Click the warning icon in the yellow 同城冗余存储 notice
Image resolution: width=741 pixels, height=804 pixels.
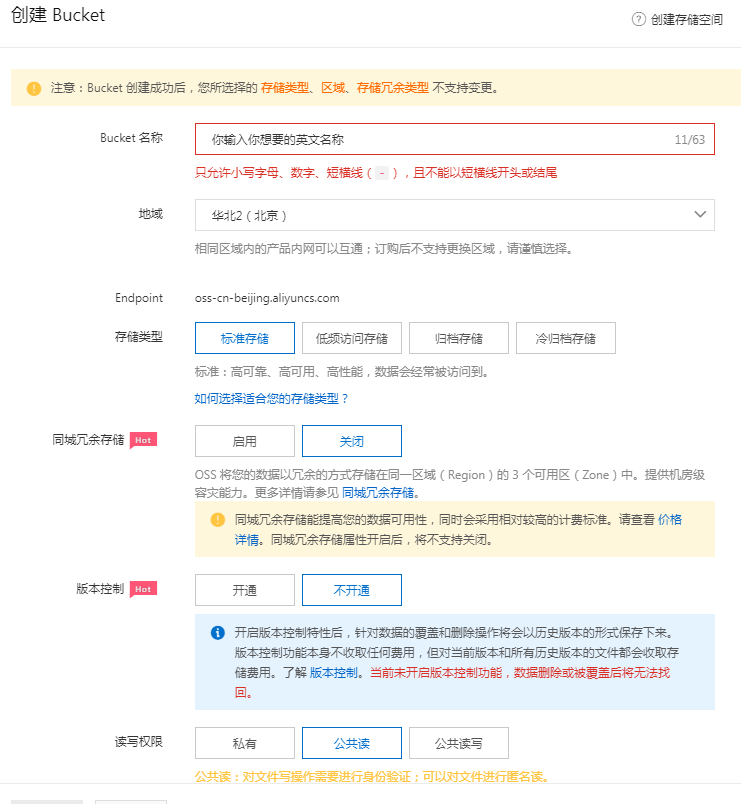click(217, 520)
